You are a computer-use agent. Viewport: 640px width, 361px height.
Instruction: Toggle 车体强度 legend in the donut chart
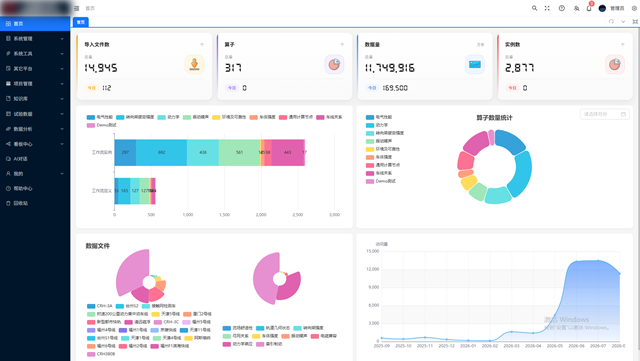click(379, 157)
